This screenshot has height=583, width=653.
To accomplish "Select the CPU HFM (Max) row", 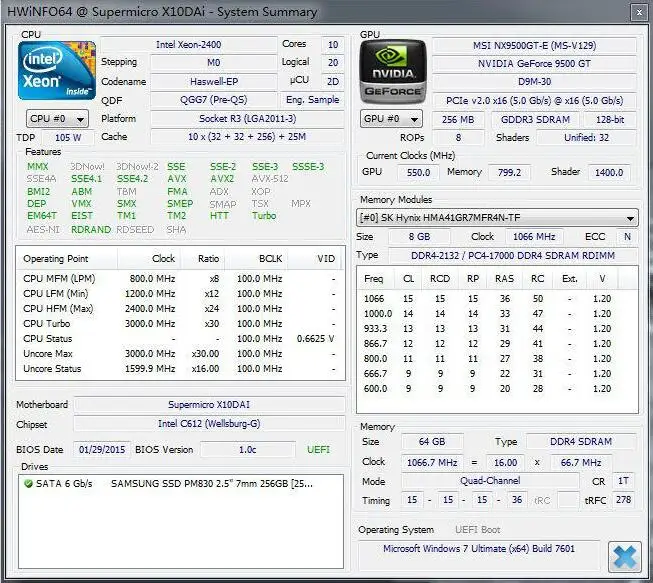I will [x=179, y=309].
